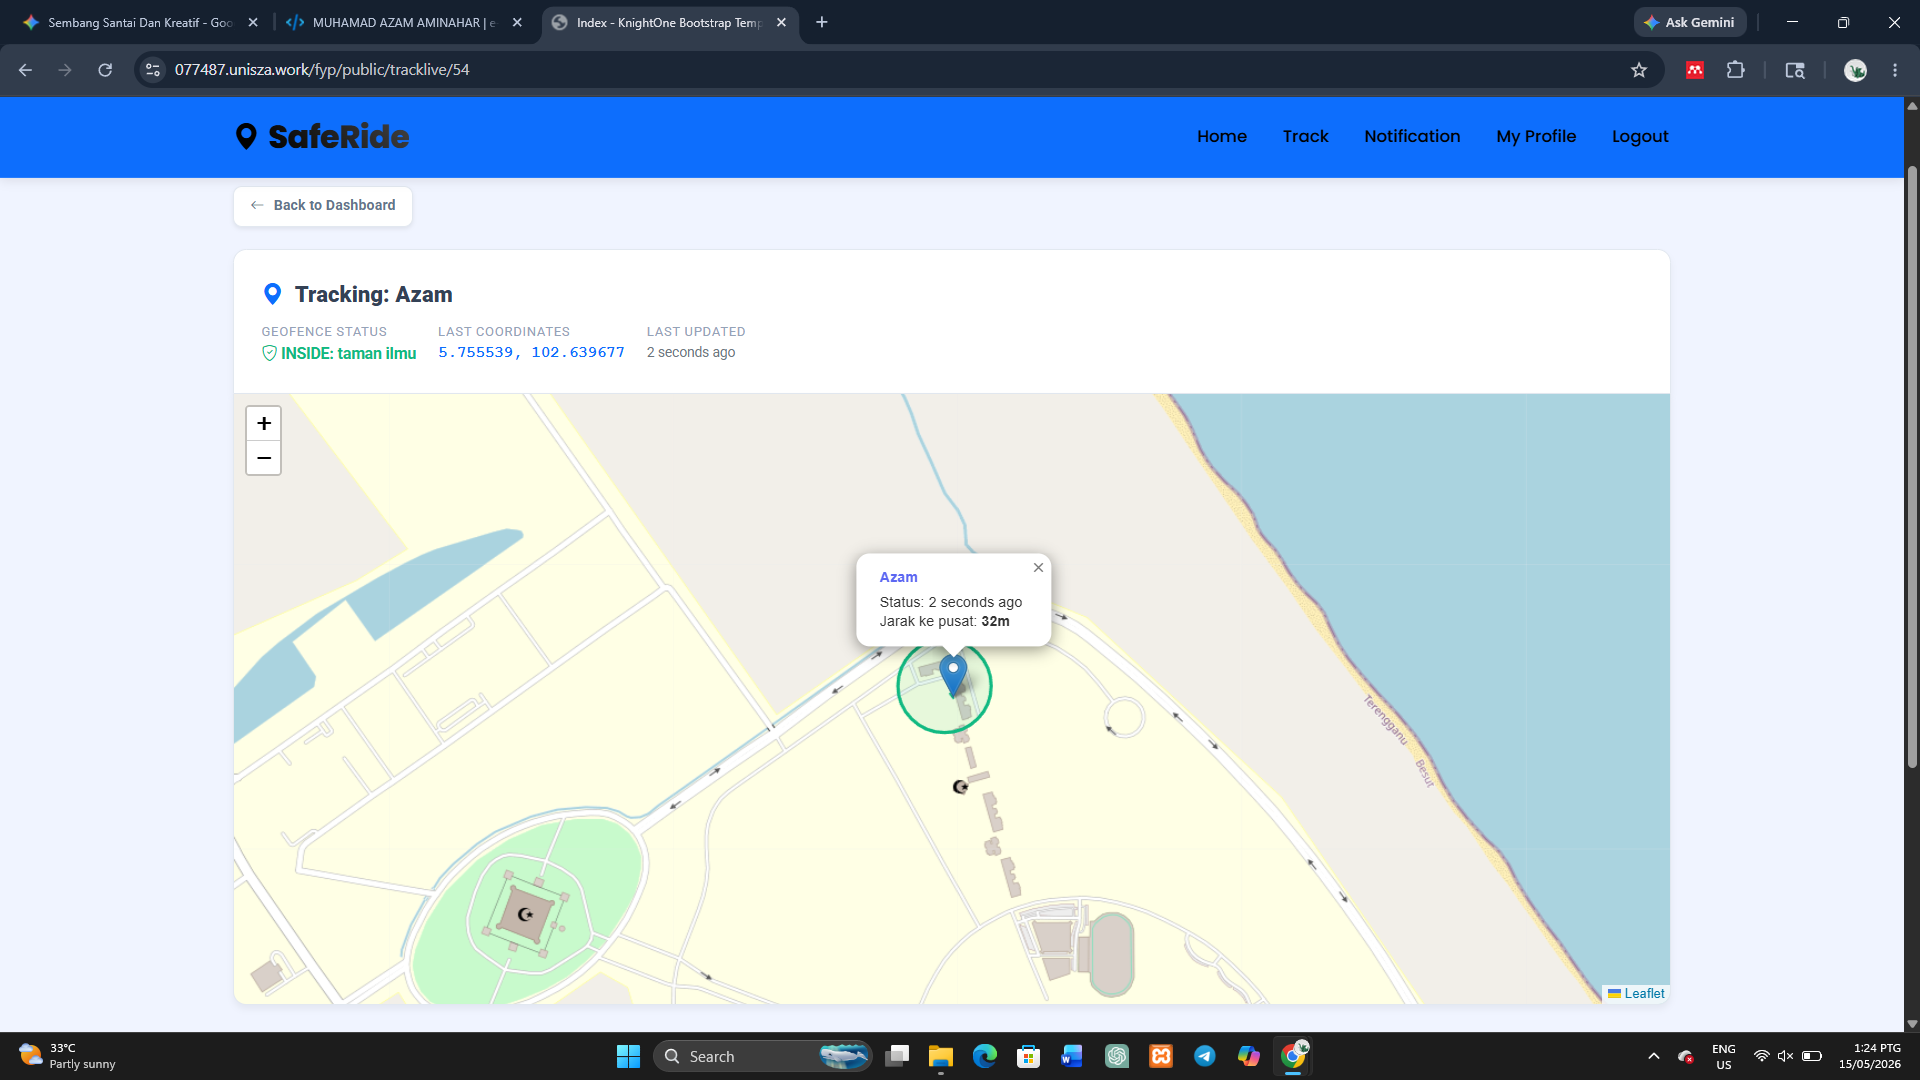Open browser extensions puzzle icon
The height and width of the screenshot is (1080, 1920).
[x=1735, y=70]
